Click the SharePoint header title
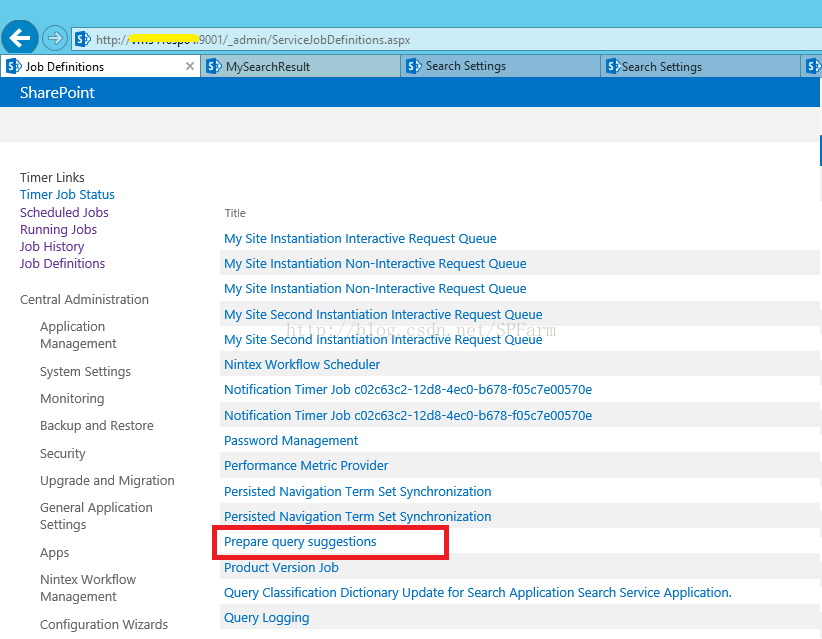 (57, 93)
